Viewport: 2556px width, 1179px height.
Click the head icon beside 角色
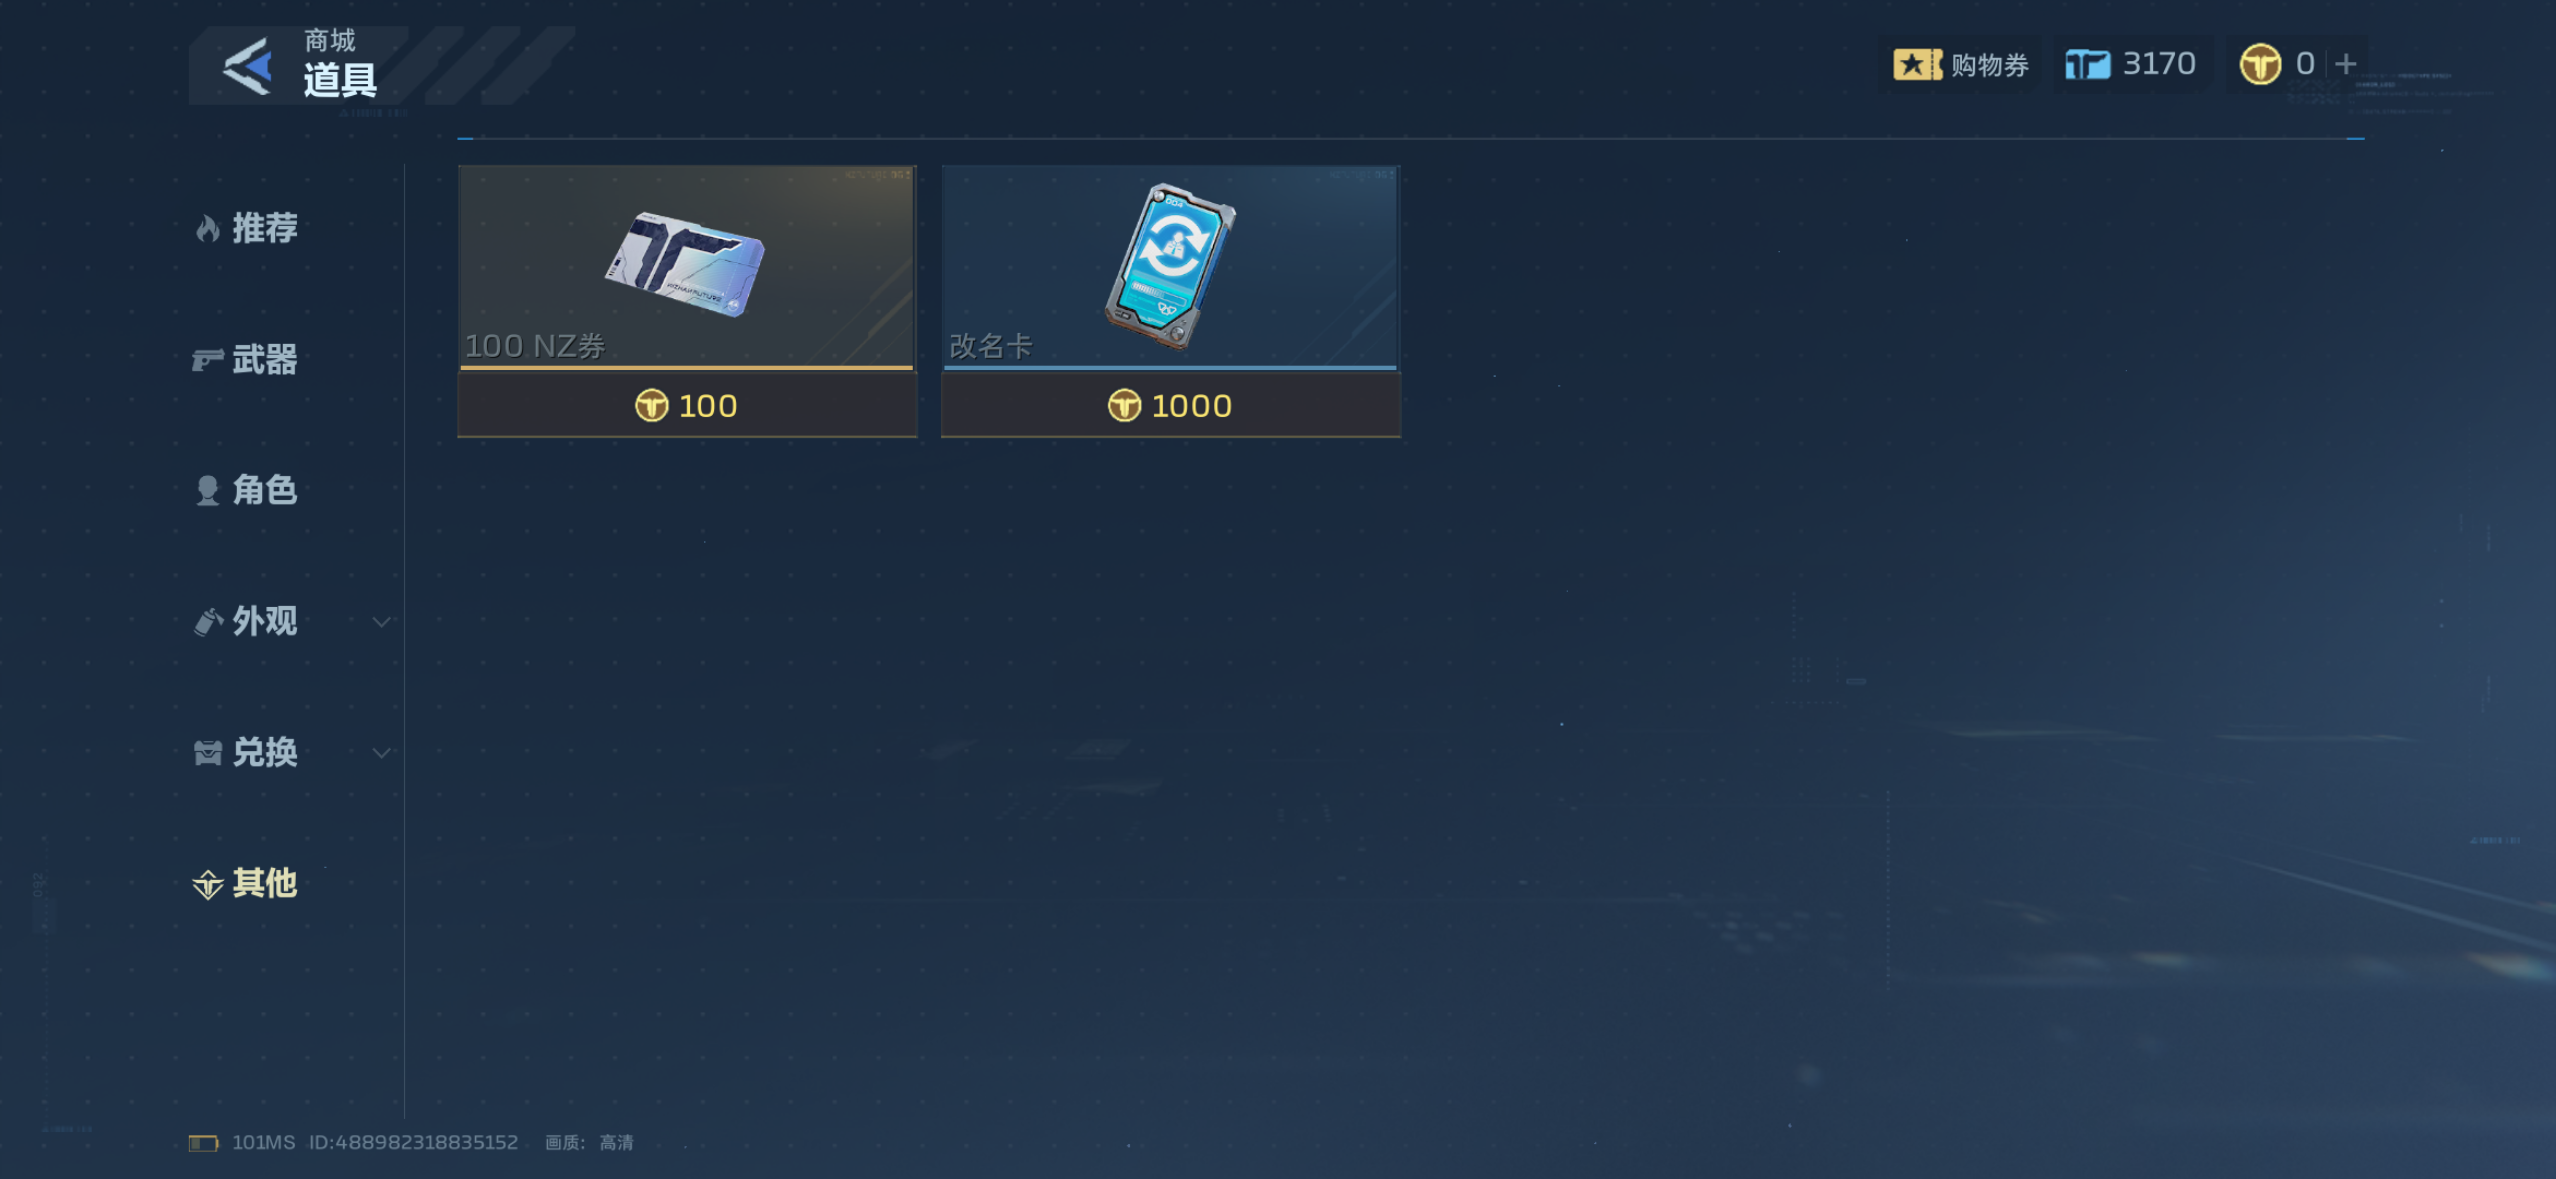tap(207, 491)
